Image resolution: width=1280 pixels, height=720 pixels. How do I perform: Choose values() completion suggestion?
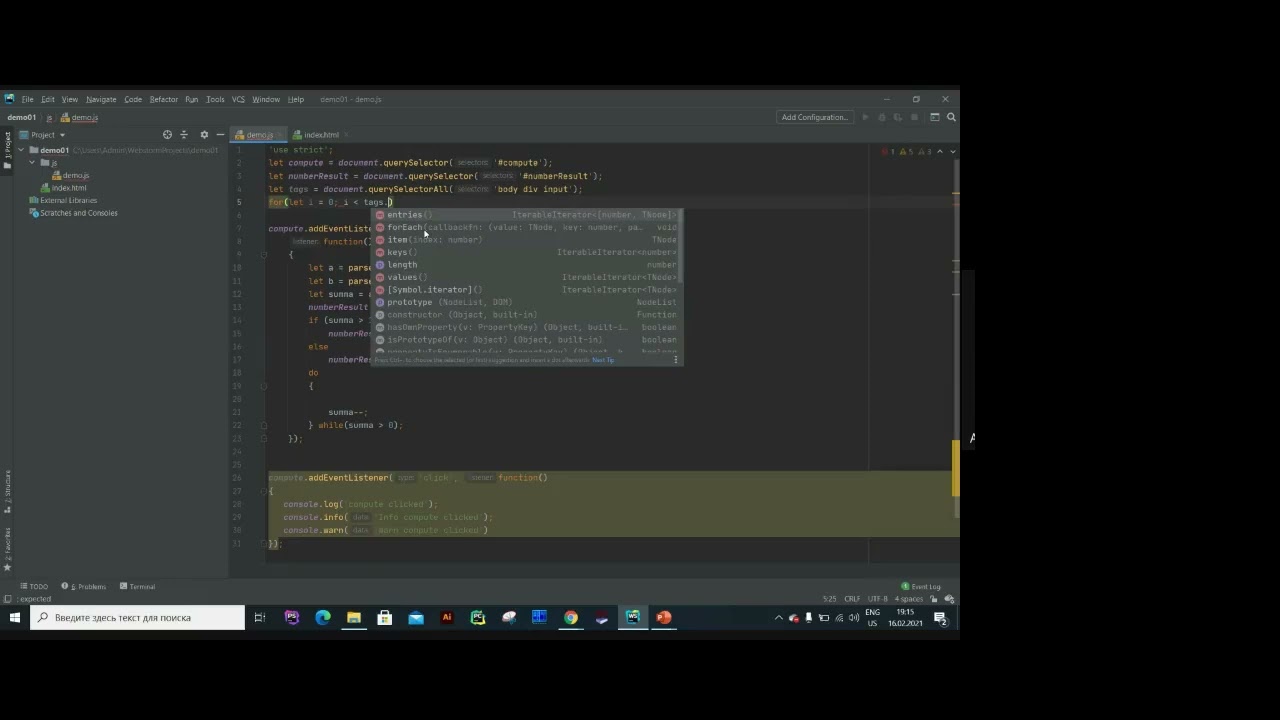pos(527,277)
